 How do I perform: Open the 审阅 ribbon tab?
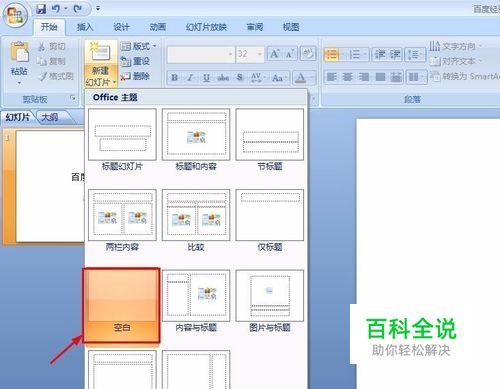pyautogui.click(x=255, y=27)
